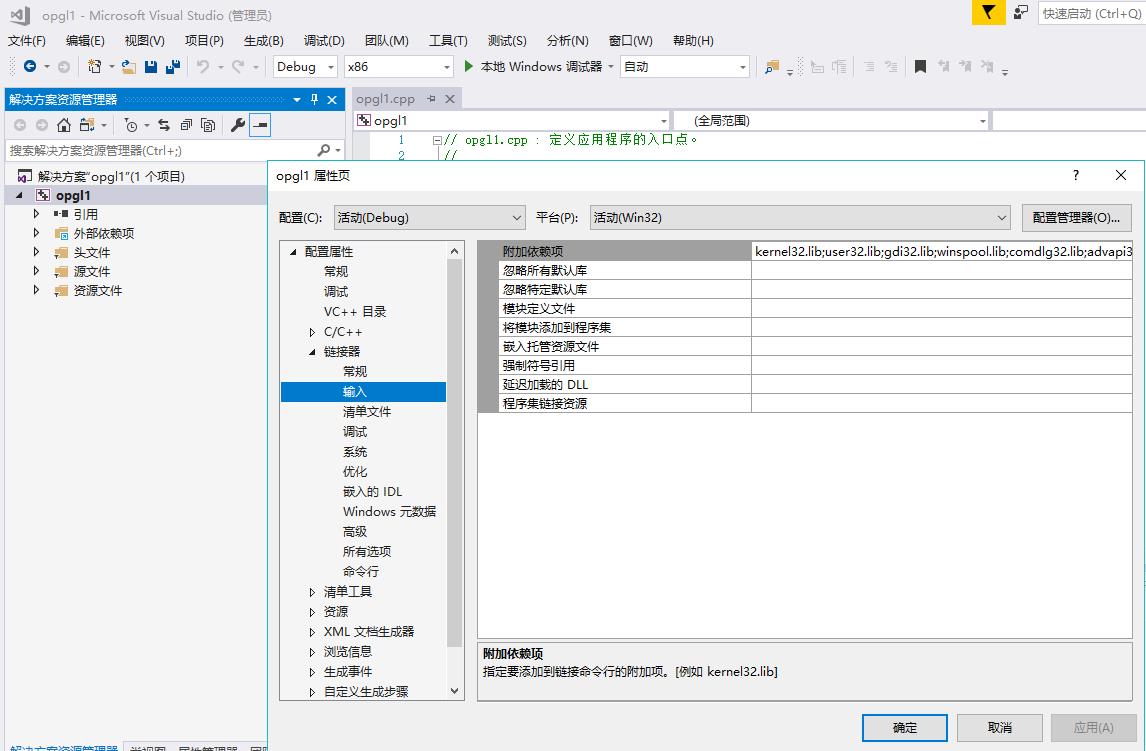Click Collapse All icon in Solution Explorer
This screenshot has width=1146, height=751.
(186, 125)
